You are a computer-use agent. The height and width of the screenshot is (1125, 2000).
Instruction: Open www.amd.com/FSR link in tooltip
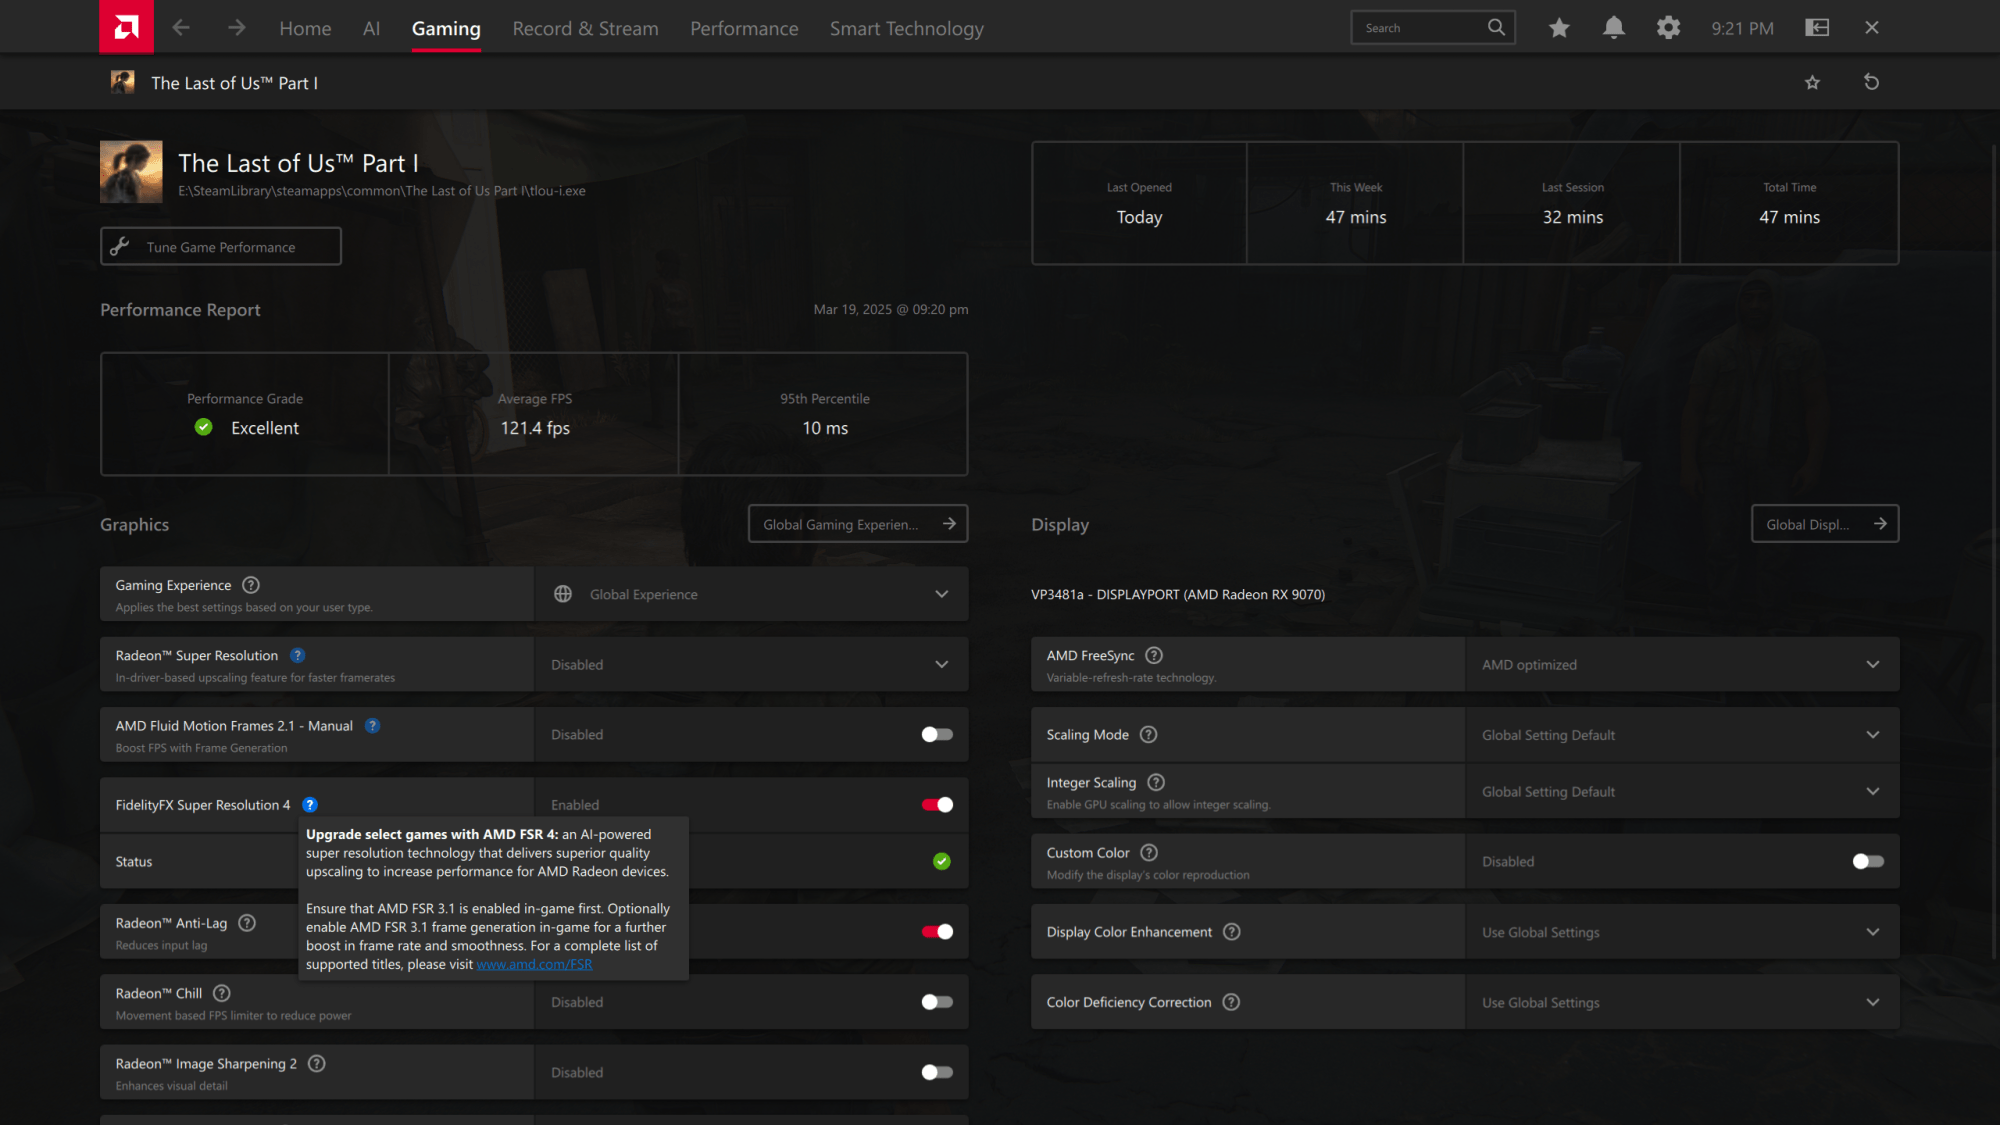coord(534,965)
